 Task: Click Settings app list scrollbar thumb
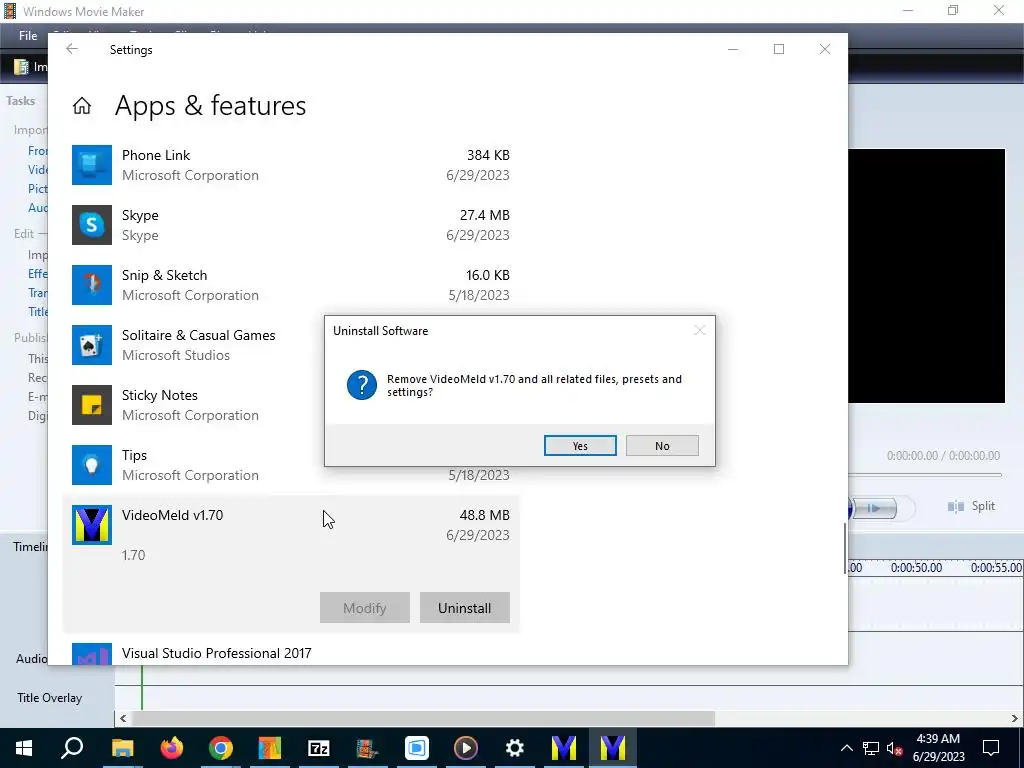click(x=845, y=549)
